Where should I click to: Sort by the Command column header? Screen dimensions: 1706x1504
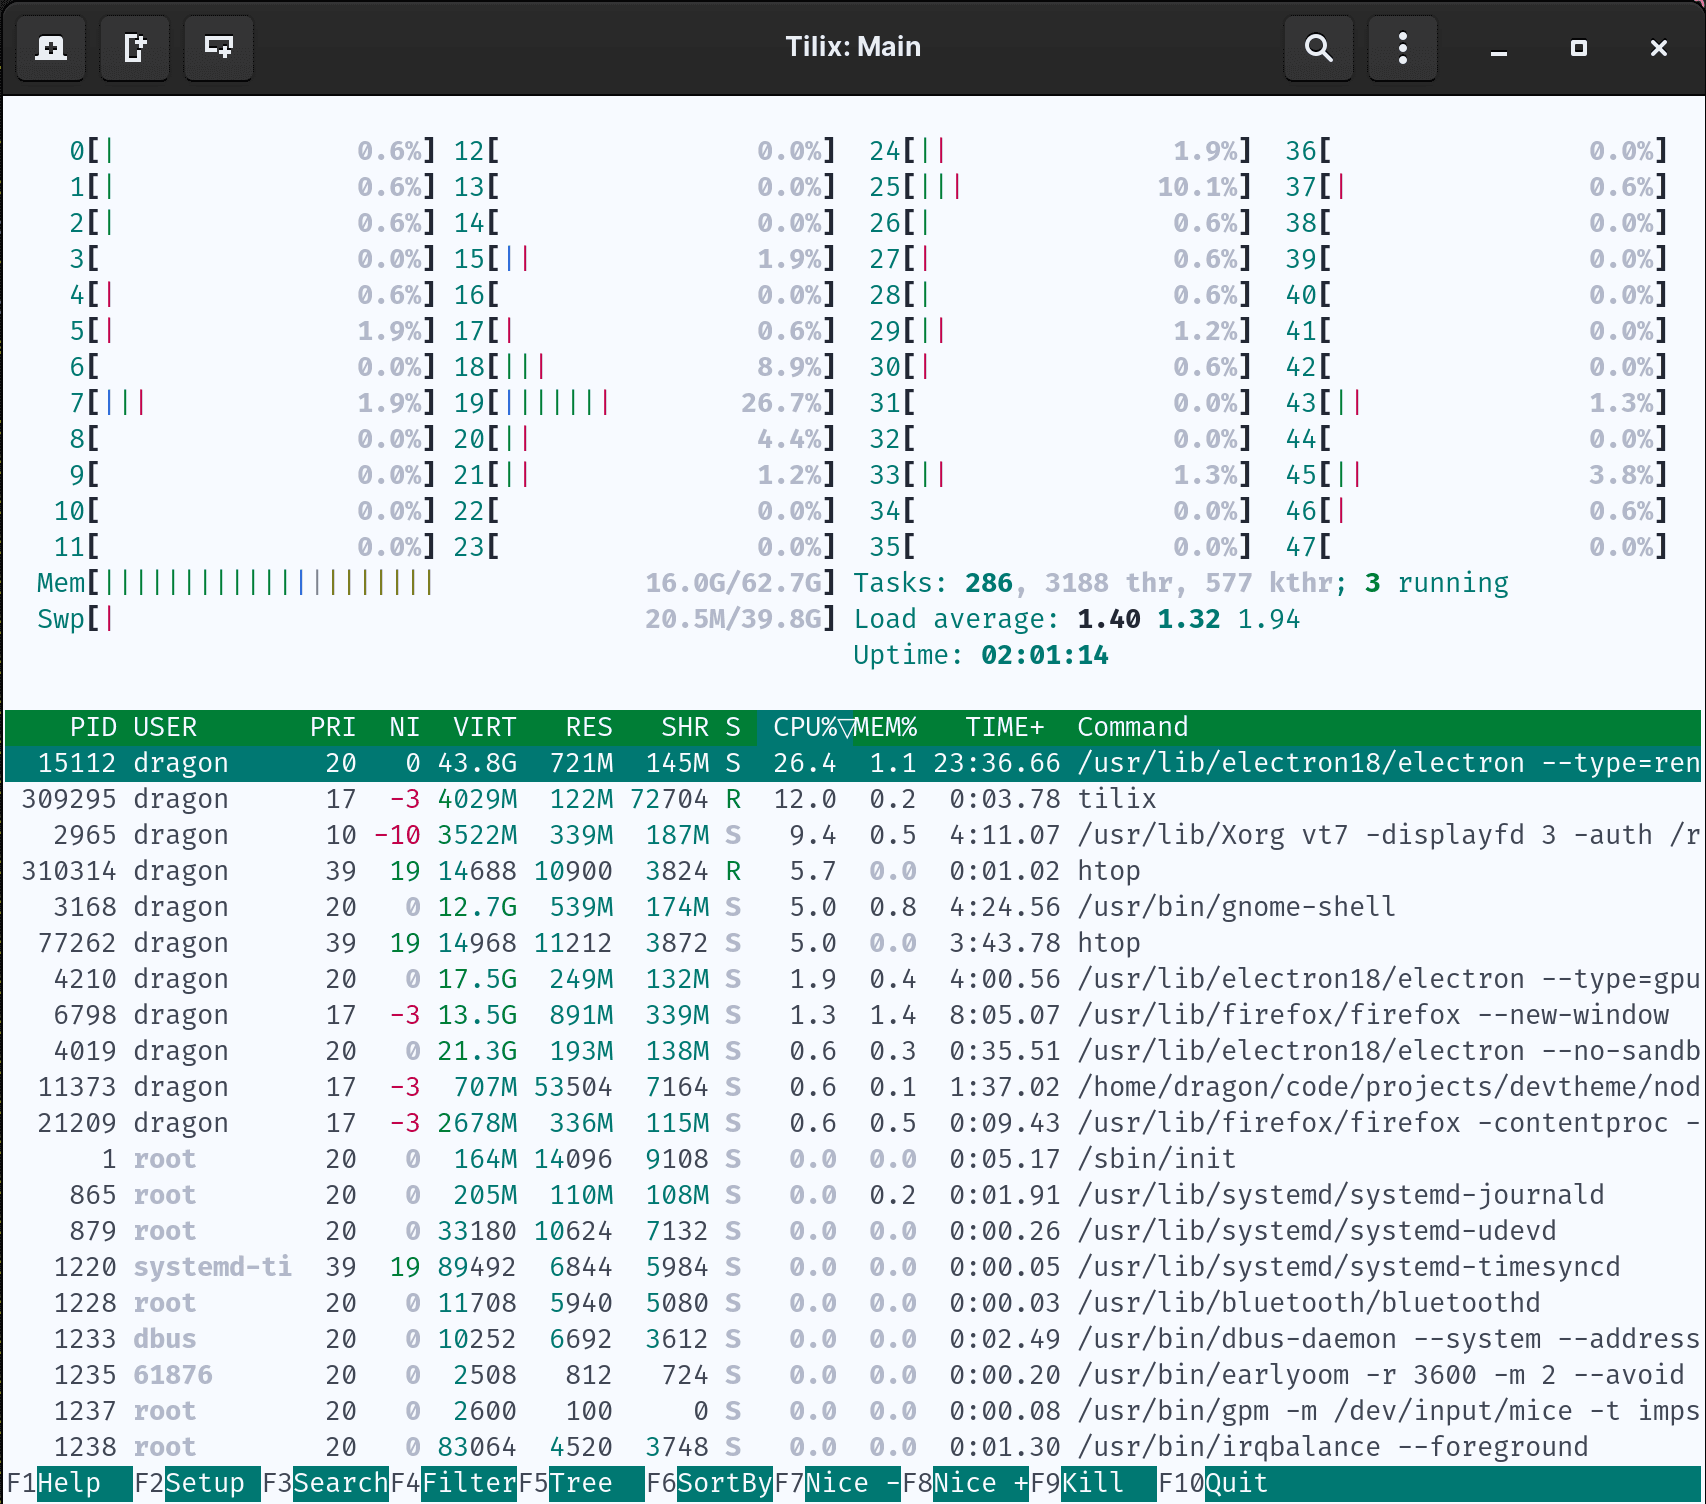(x=1133, y=727)
